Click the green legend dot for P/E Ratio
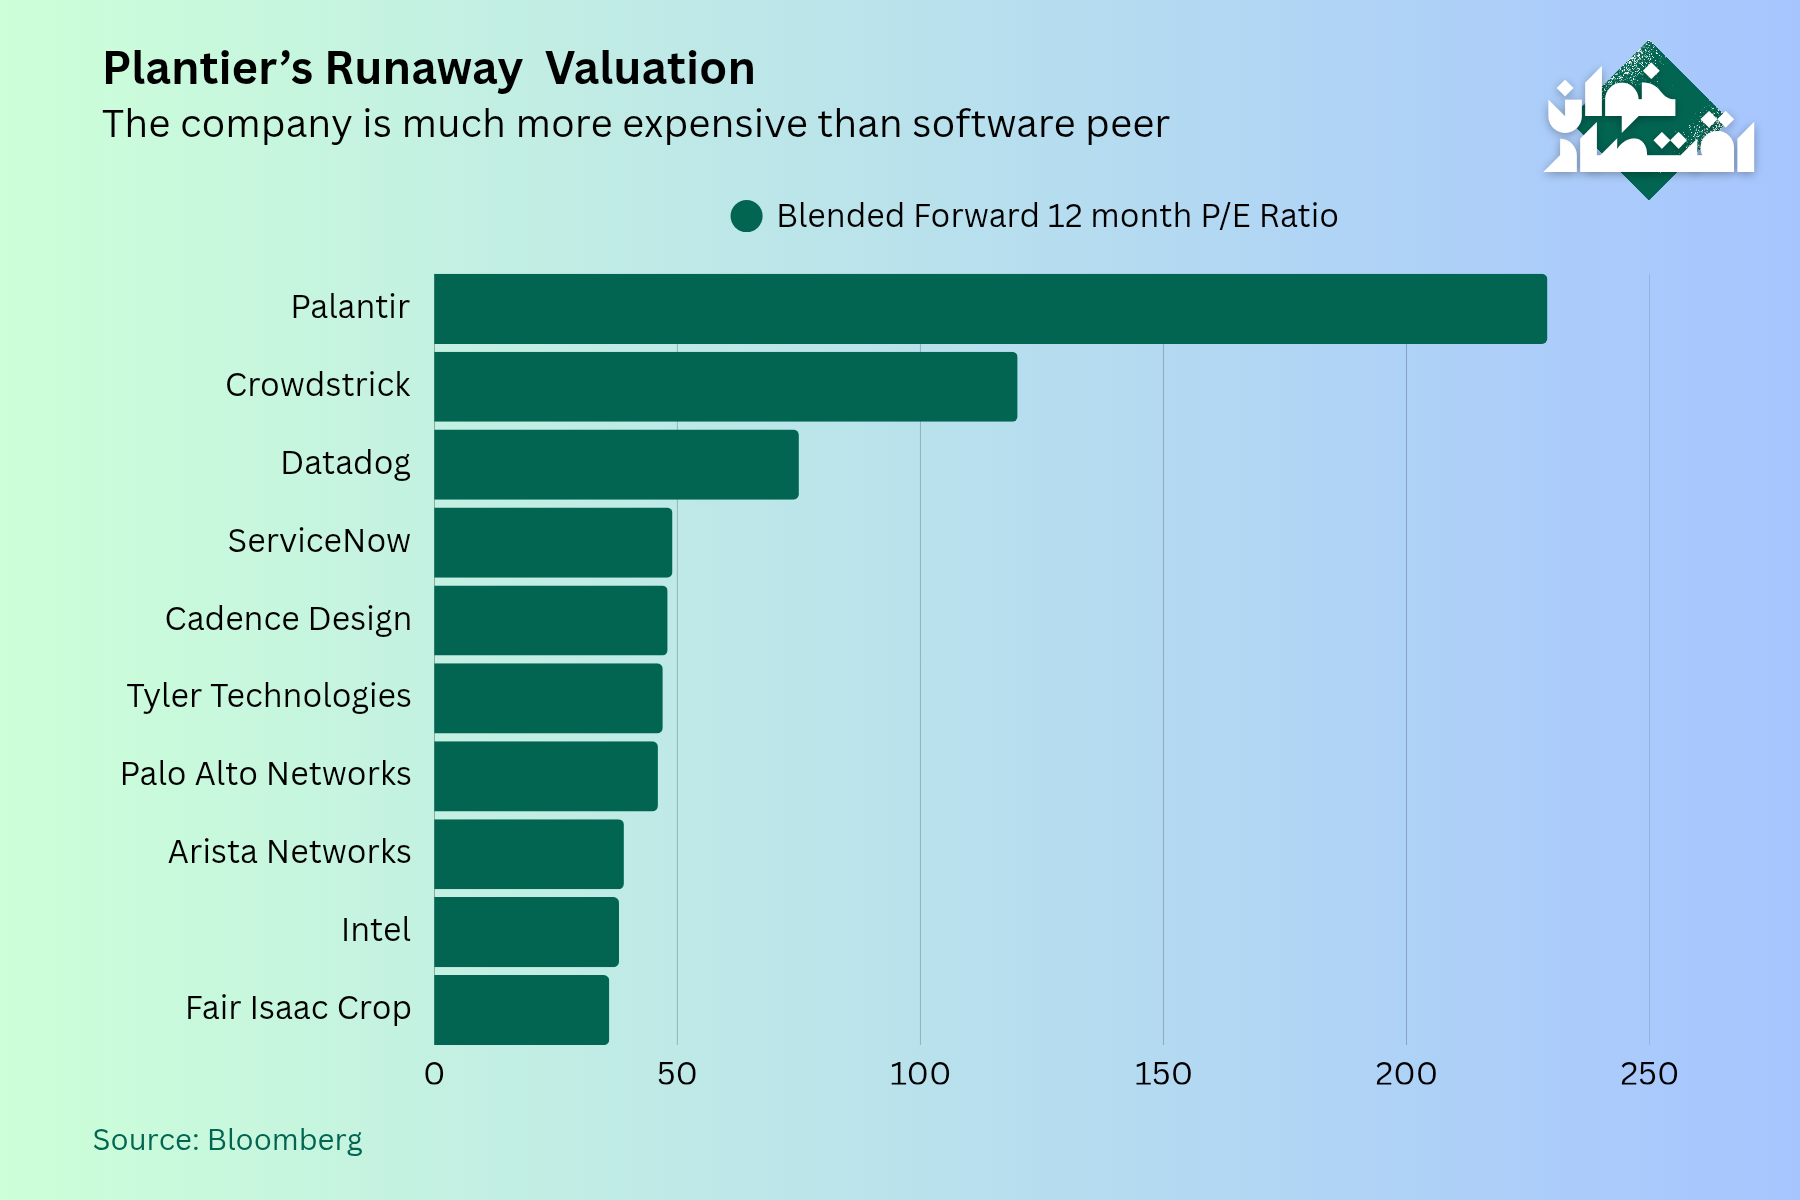The width and height of the screenshot is (1800, 1200). click(746, 216)
